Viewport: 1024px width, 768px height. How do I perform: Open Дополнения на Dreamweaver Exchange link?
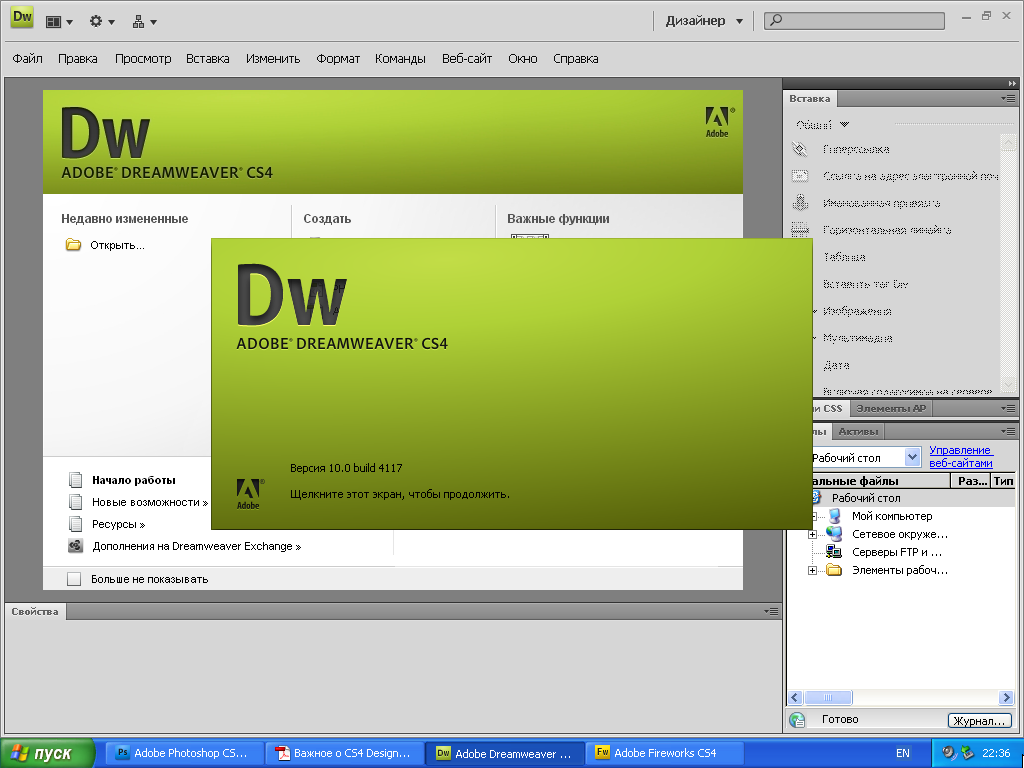point(197,547)
